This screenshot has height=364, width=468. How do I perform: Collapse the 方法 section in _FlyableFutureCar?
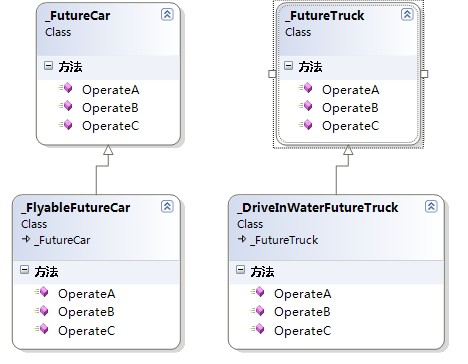click(24, 269)
